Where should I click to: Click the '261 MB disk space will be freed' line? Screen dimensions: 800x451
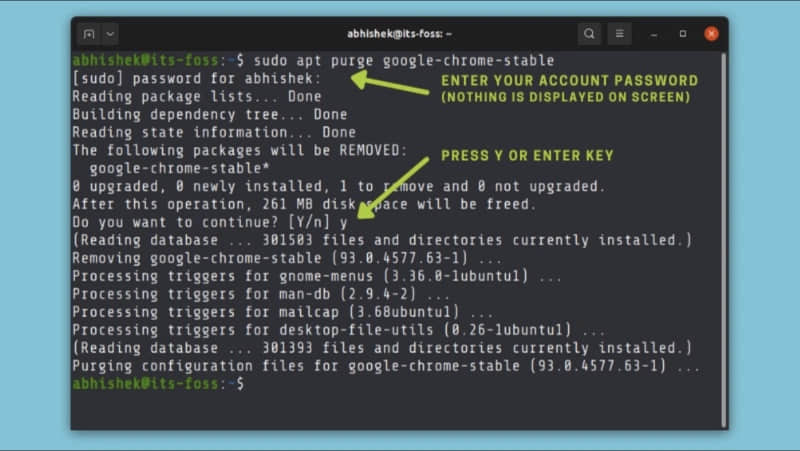[304, 204]
